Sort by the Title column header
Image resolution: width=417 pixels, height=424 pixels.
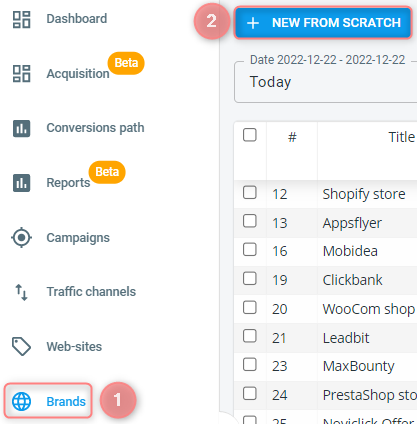coord(401,137)
